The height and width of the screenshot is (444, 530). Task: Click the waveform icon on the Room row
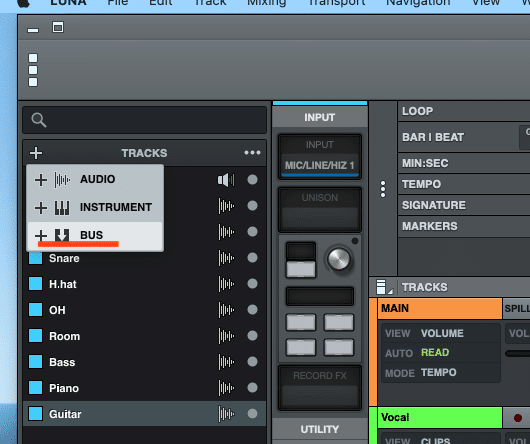[x=226, y=336]
